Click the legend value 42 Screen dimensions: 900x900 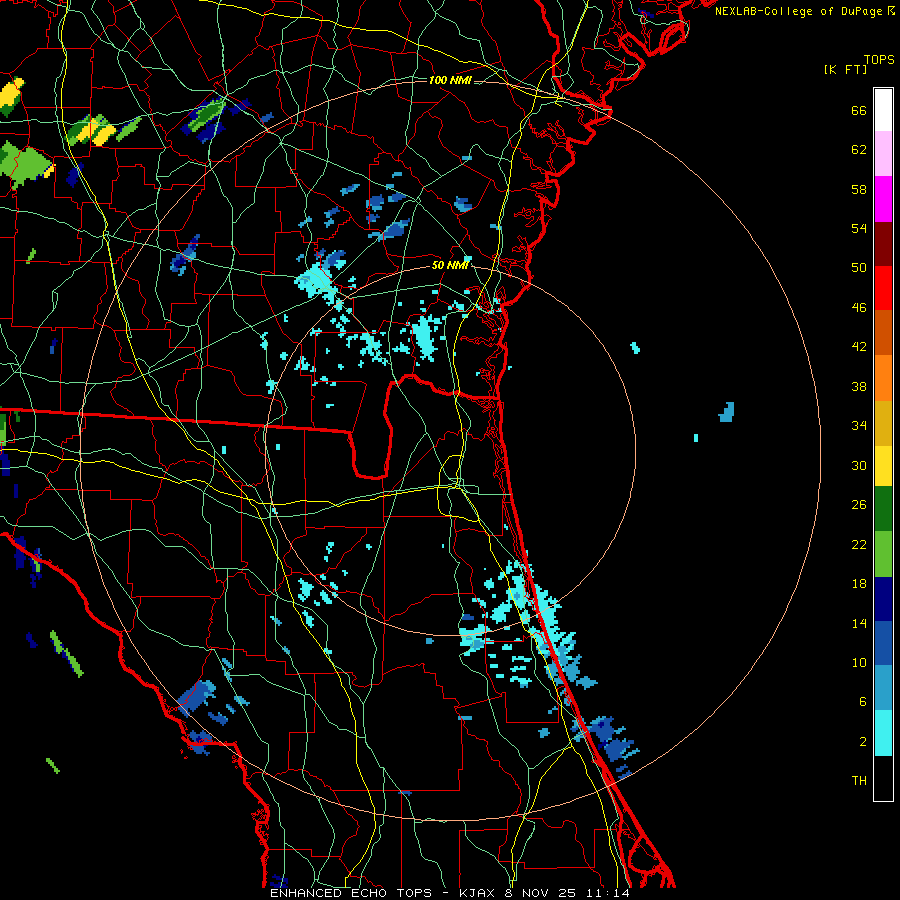(859, 347)
